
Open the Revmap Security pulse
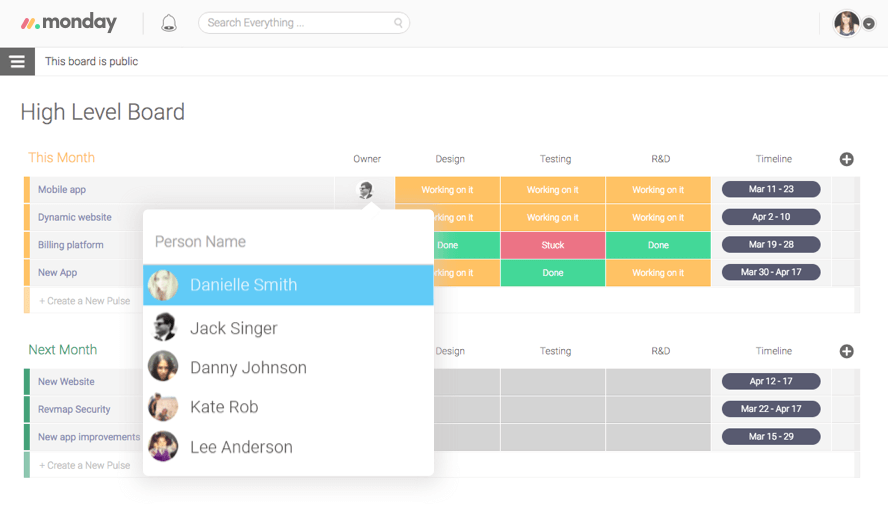click(x=74, y=409)
